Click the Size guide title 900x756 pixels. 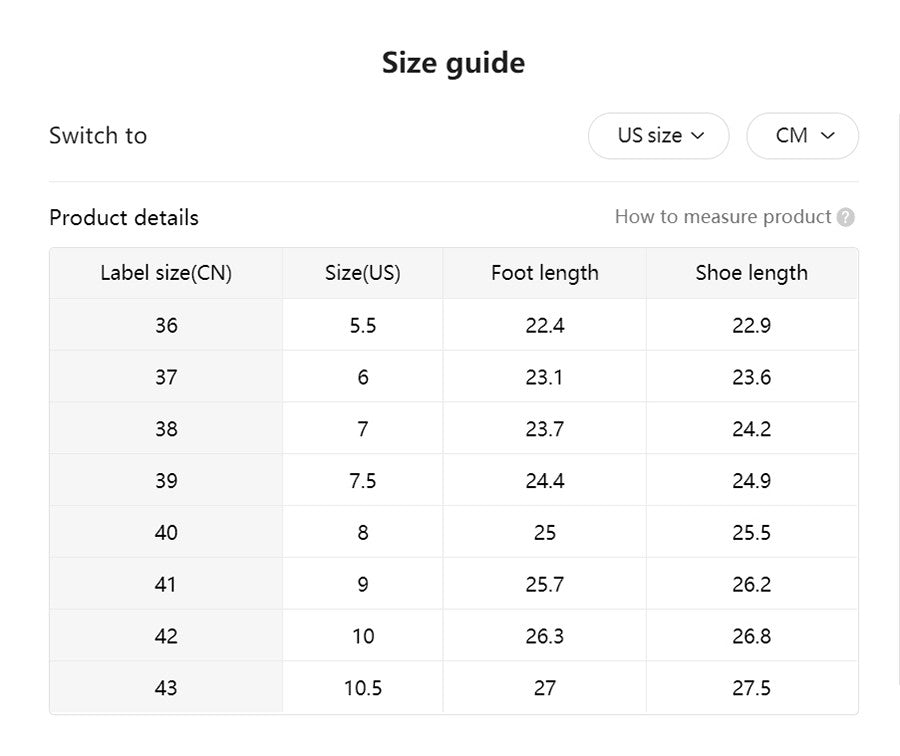[451, 62]
